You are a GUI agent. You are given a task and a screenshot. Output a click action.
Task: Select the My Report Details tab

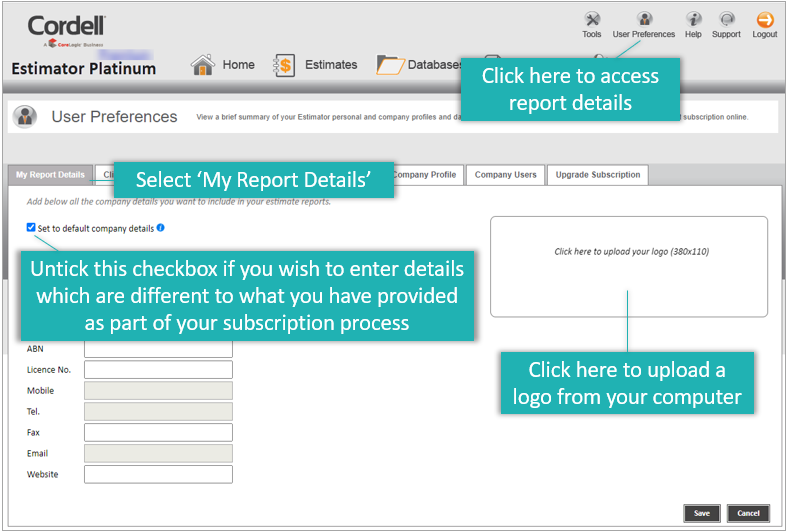[50, 175]
